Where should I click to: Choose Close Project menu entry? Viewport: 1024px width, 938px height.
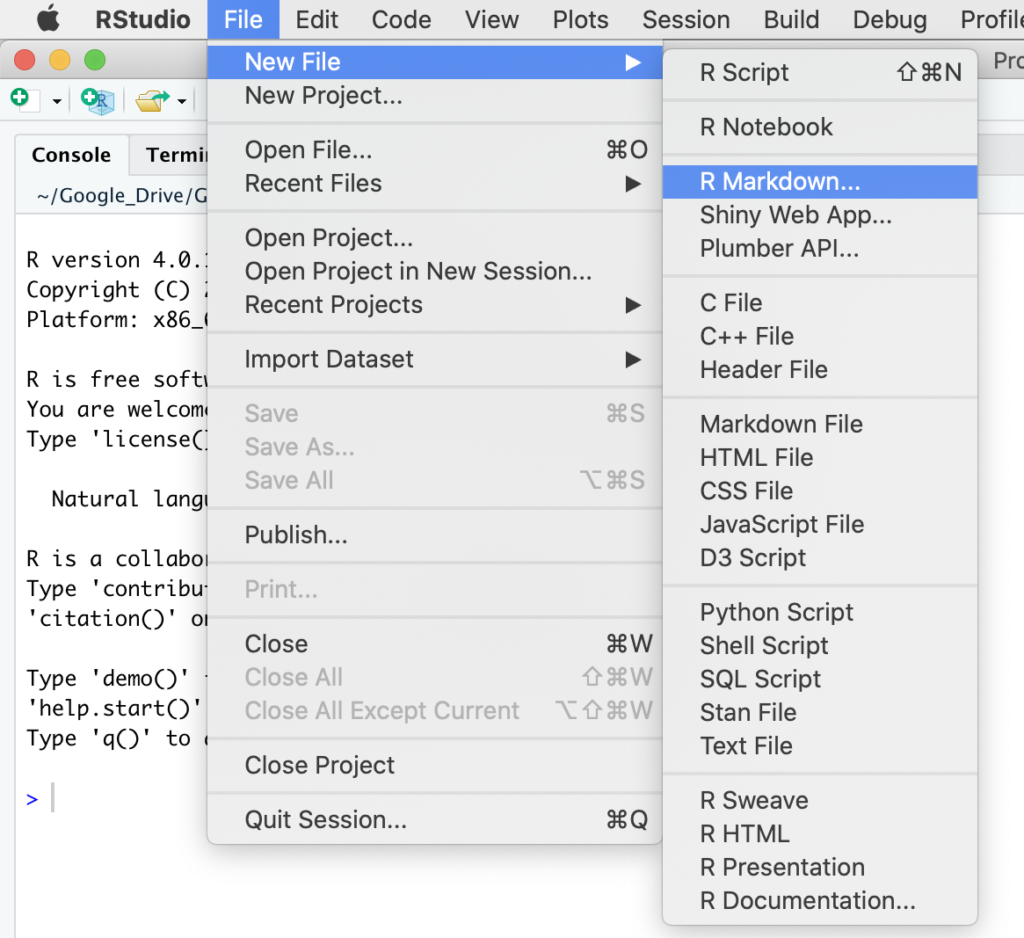click(x=435, y=765)
